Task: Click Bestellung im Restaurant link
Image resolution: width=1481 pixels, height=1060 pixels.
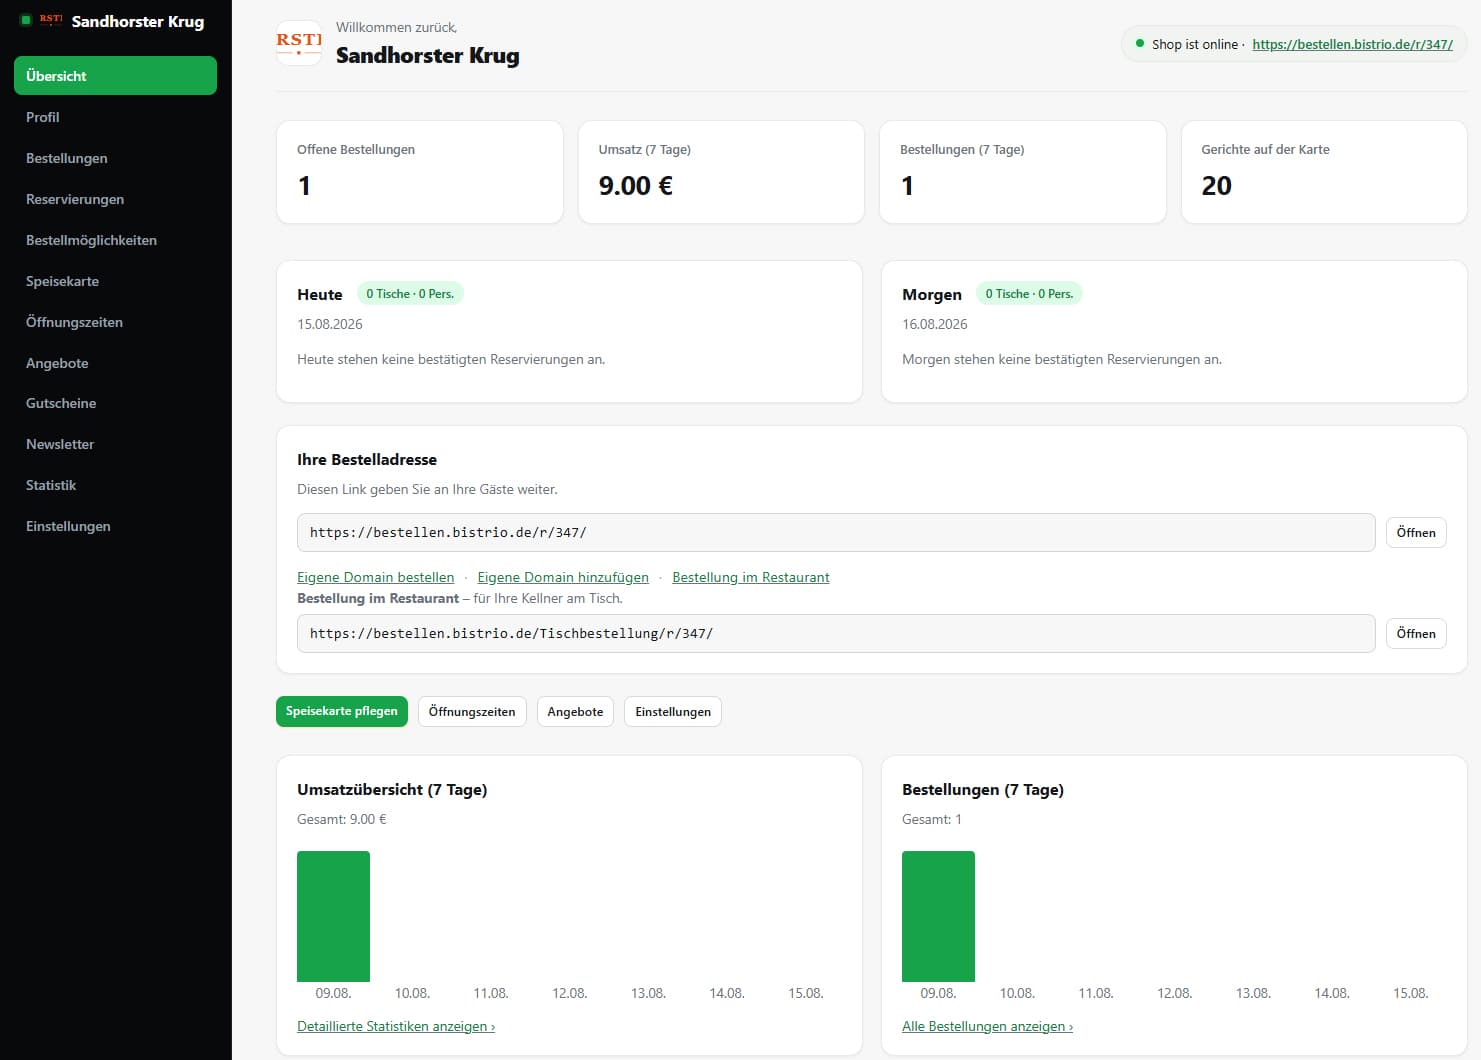Action: coord(751,577)
